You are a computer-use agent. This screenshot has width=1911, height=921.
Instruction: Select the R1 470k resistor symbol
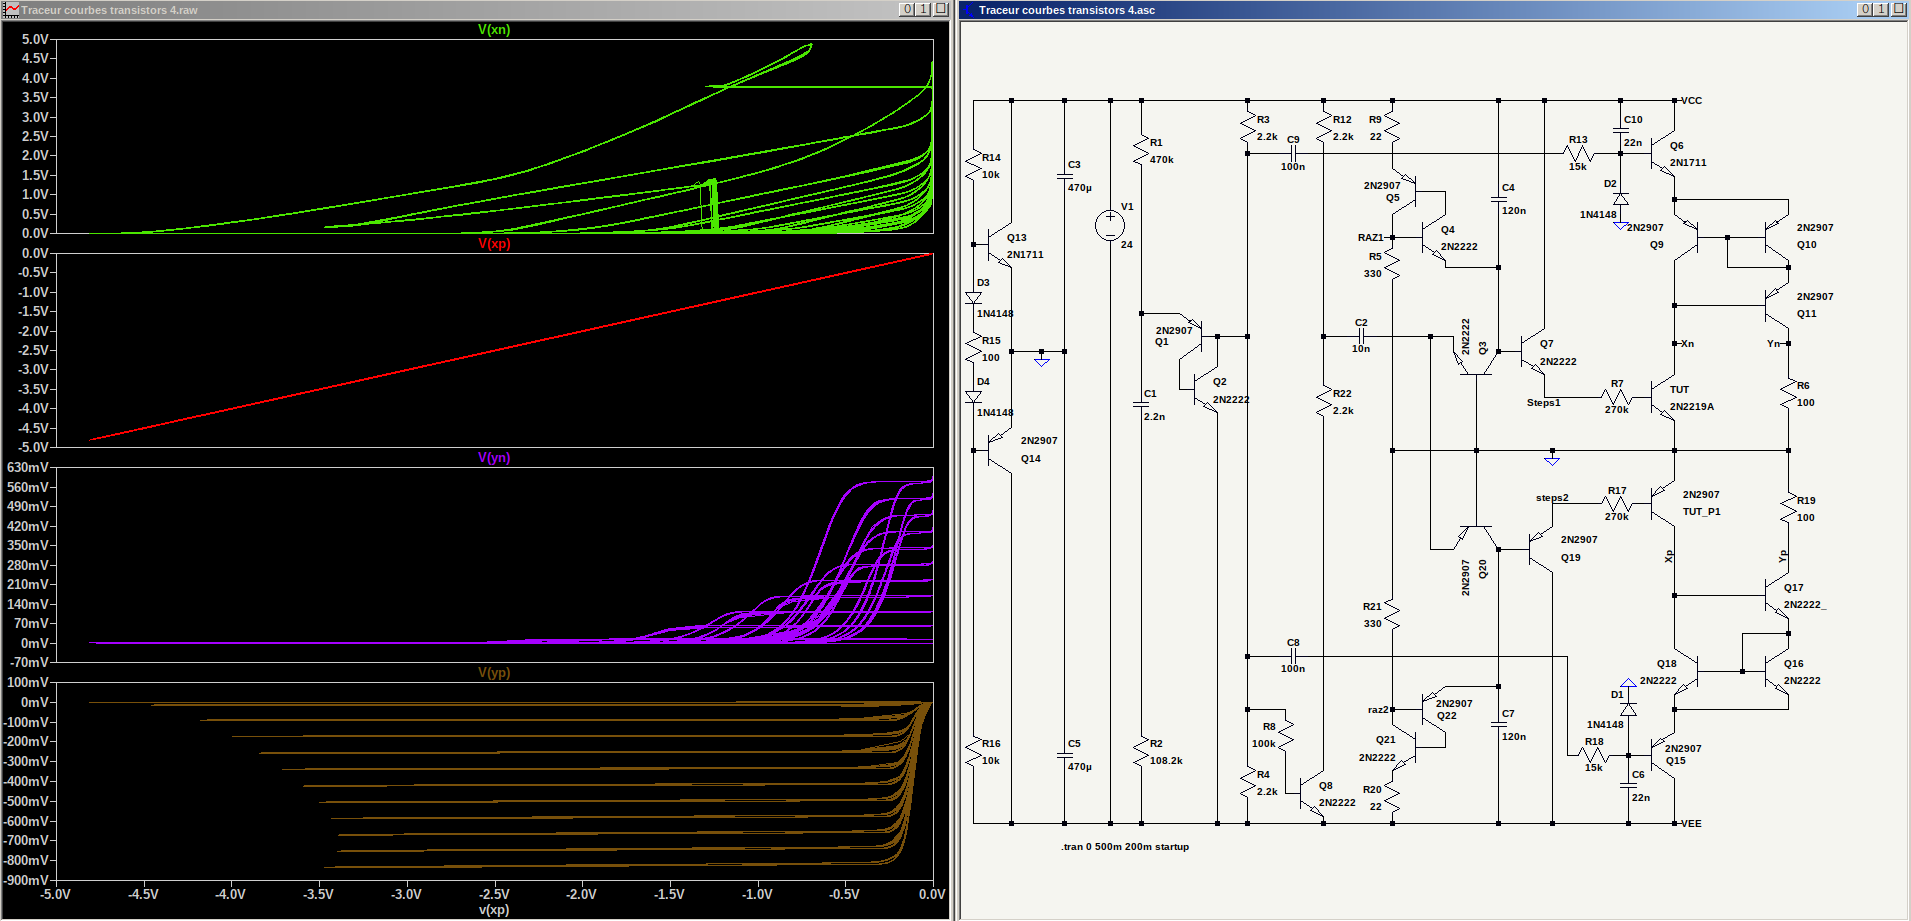pyautogui.click(x=1142, y=151)
